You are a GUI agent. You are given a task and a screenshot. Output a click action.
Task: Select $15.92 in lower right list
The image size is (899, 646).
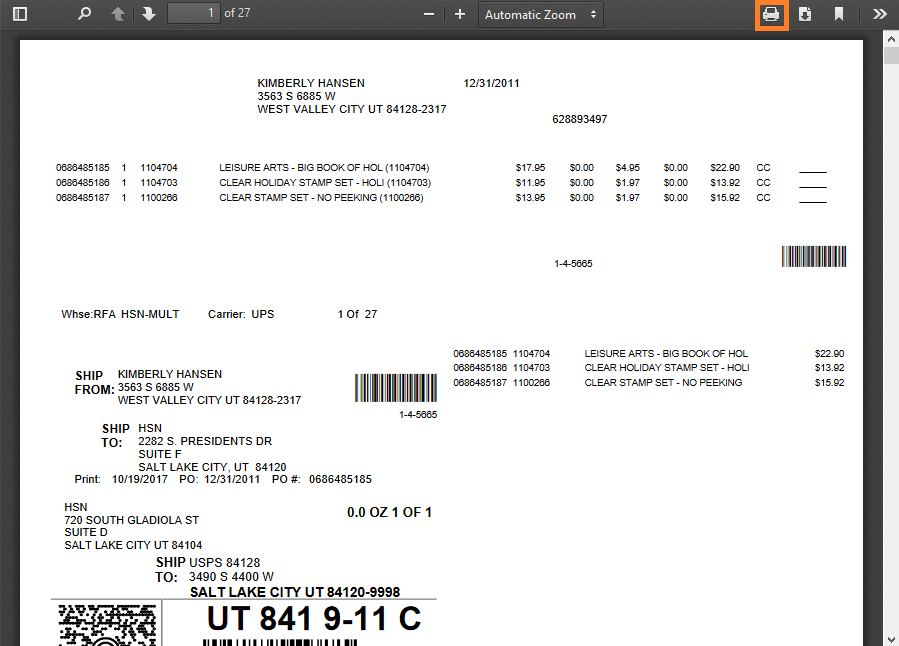829,382
